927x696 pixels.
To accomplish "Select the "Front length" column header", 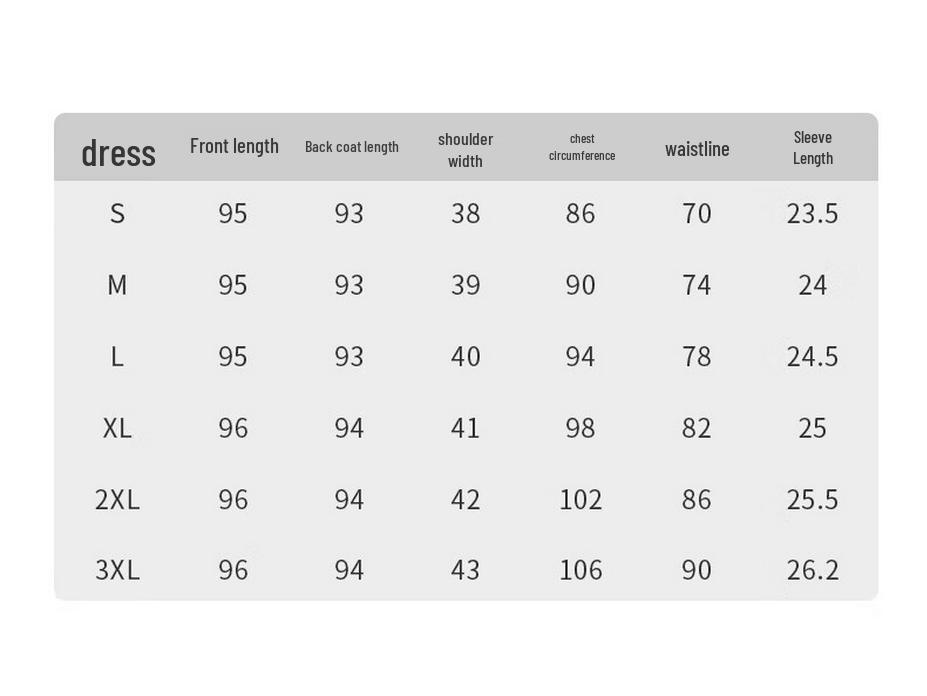I will (x=234, y=146).
